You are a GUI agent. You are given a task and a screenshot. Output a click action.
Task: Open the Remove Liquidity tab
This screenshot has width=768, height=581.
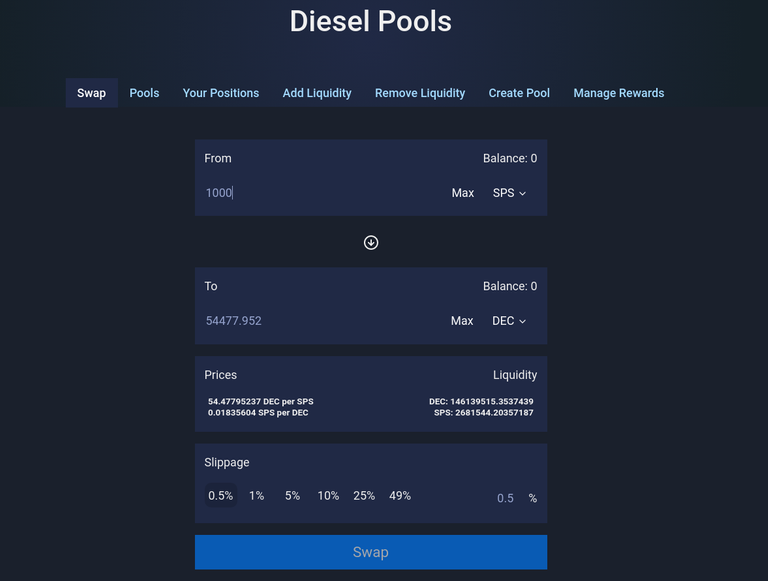[x=420, y=93]
